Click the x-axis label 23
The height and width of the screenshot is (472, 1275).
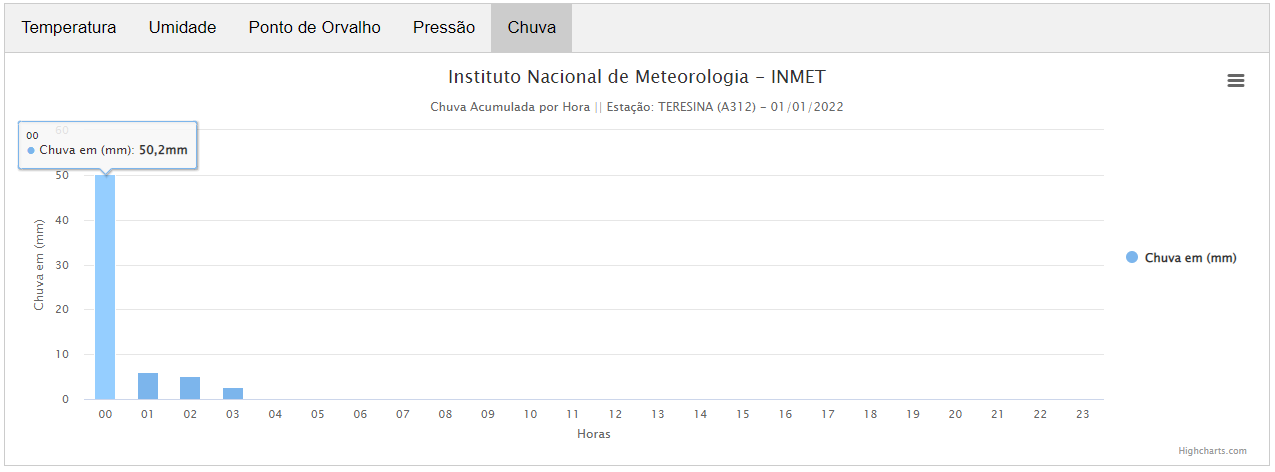[1082, 414]
